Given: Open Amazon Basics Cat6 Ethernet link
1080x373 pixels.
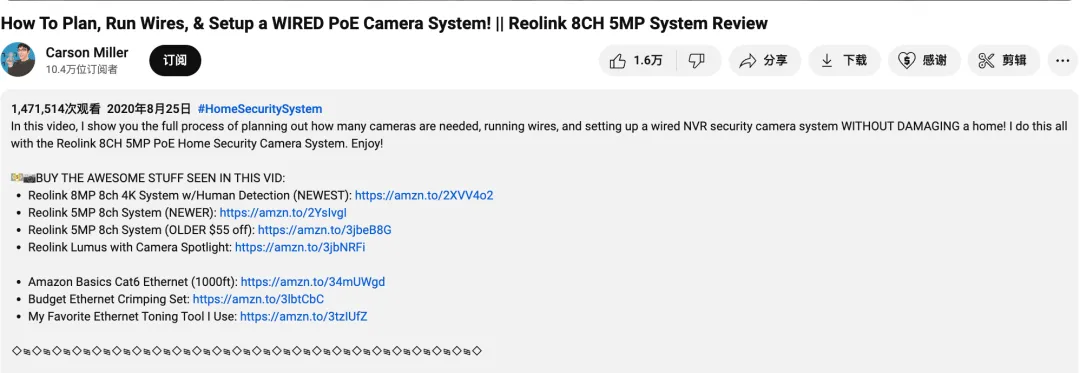Looking at the screenshot, I should pos(313,282).
